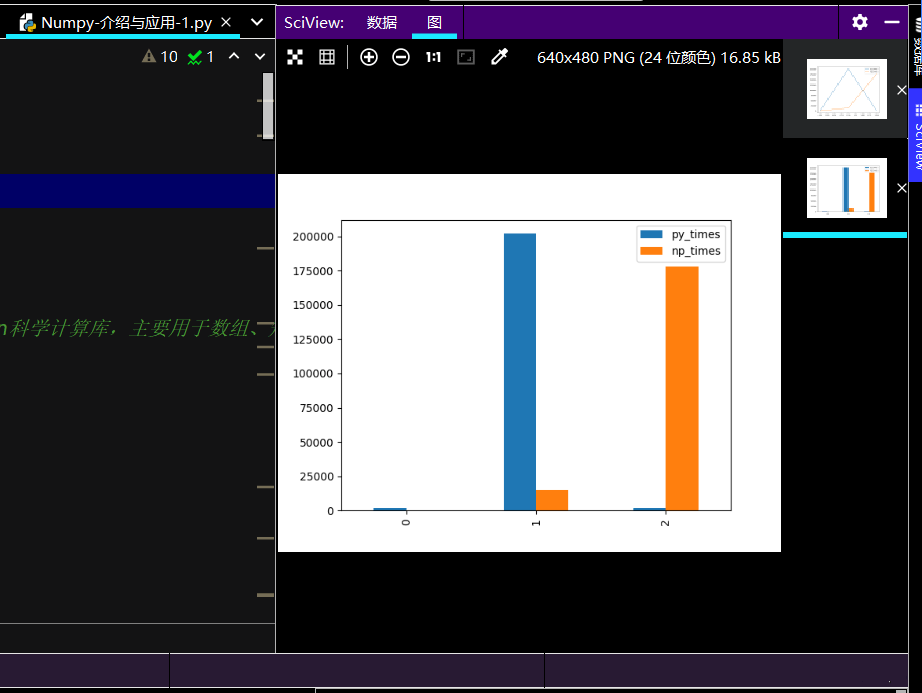Select the 图 tab in SciView
The image size is (922, 693).
pos(434,22)
